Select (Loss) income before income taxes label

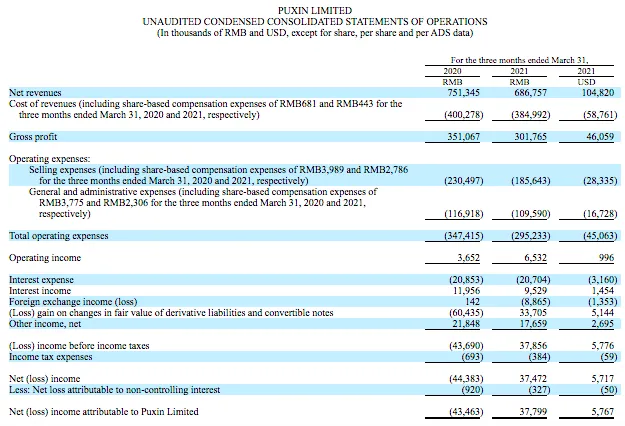click(x=79, y=346)
